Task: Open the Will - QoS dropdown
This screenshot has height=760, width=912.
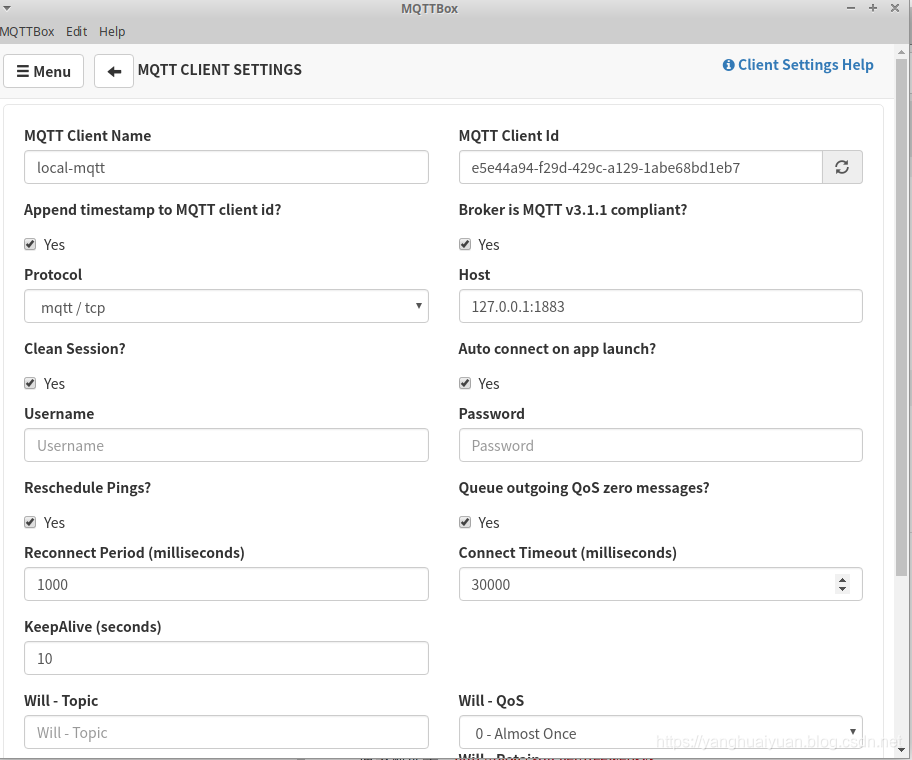Action: (661, 733)
